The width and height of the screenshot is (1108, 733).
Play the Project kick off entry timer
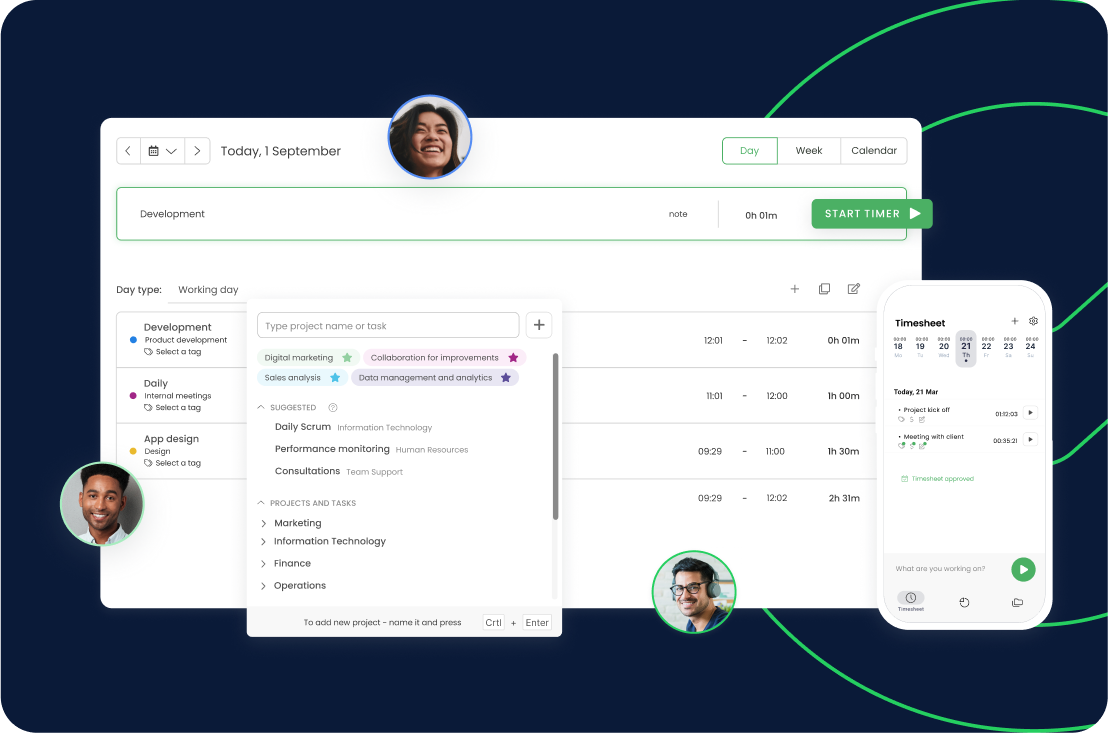click(x=1030, y=412)
